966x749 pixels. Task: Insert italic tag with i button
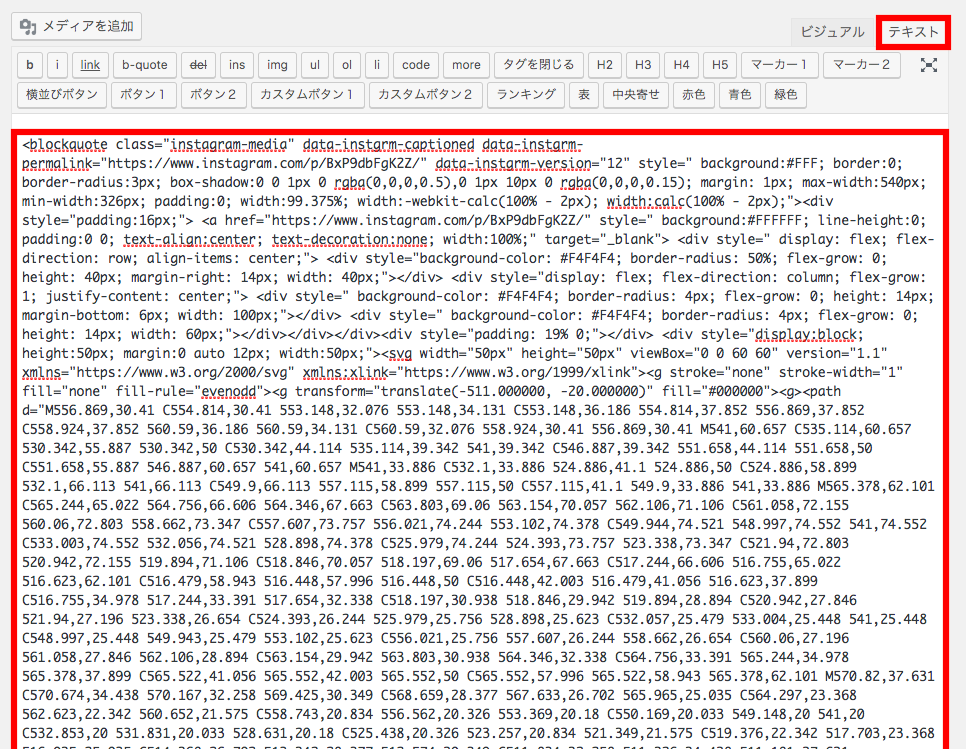tap(57, 65)
